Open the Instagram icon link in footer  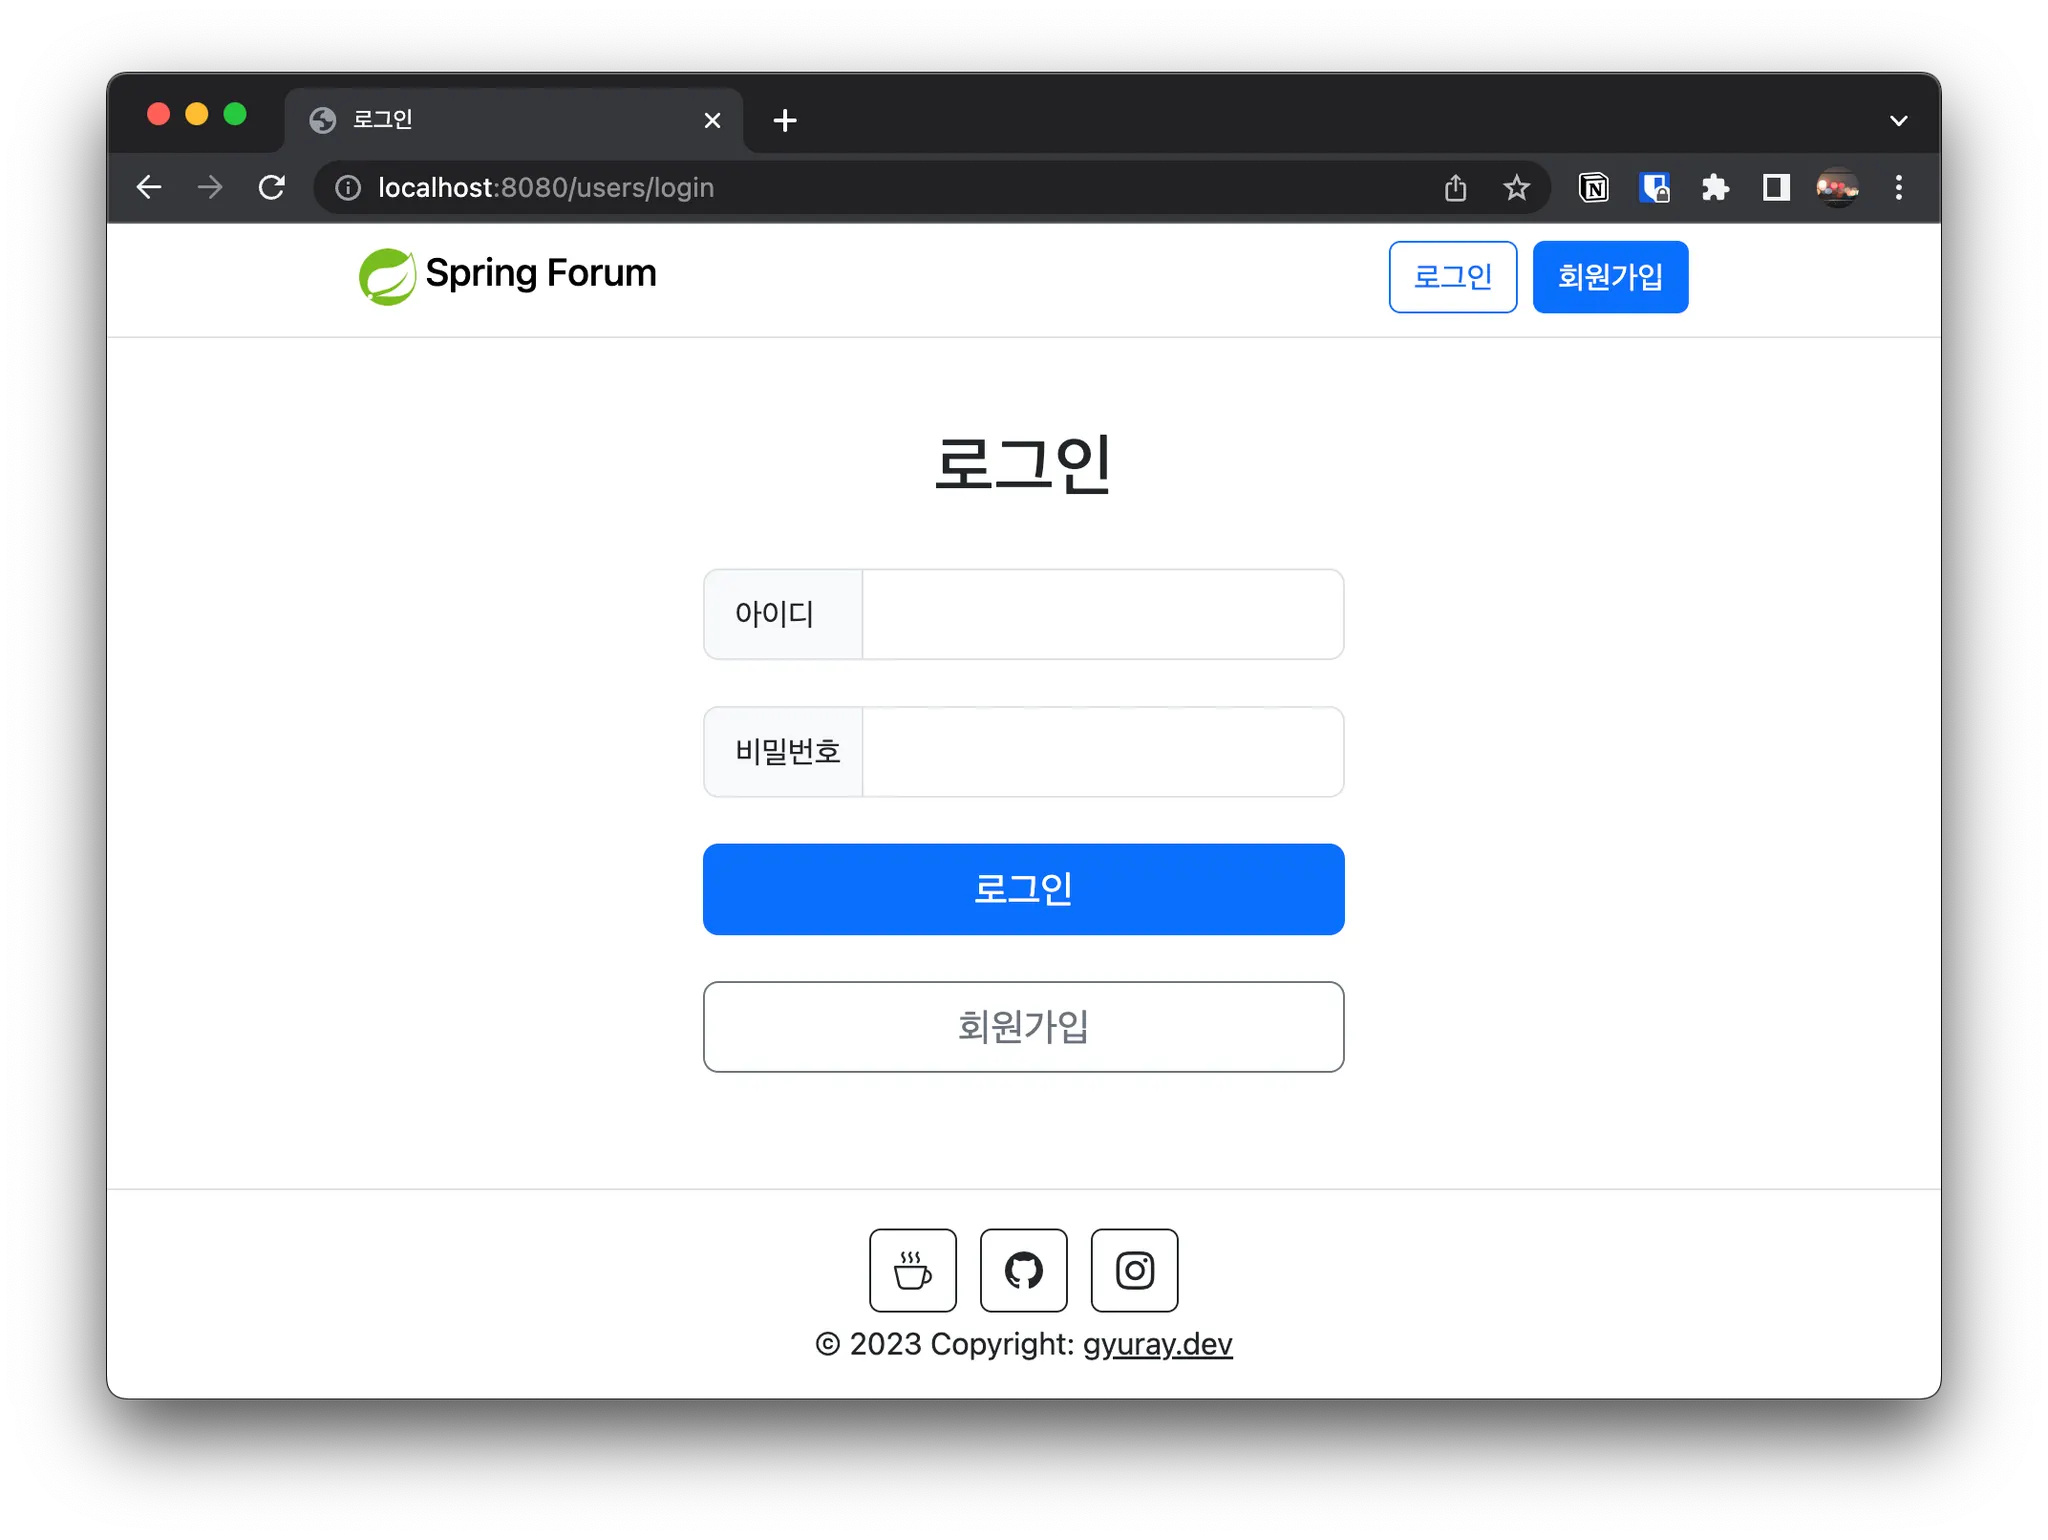[1134, 1270]
